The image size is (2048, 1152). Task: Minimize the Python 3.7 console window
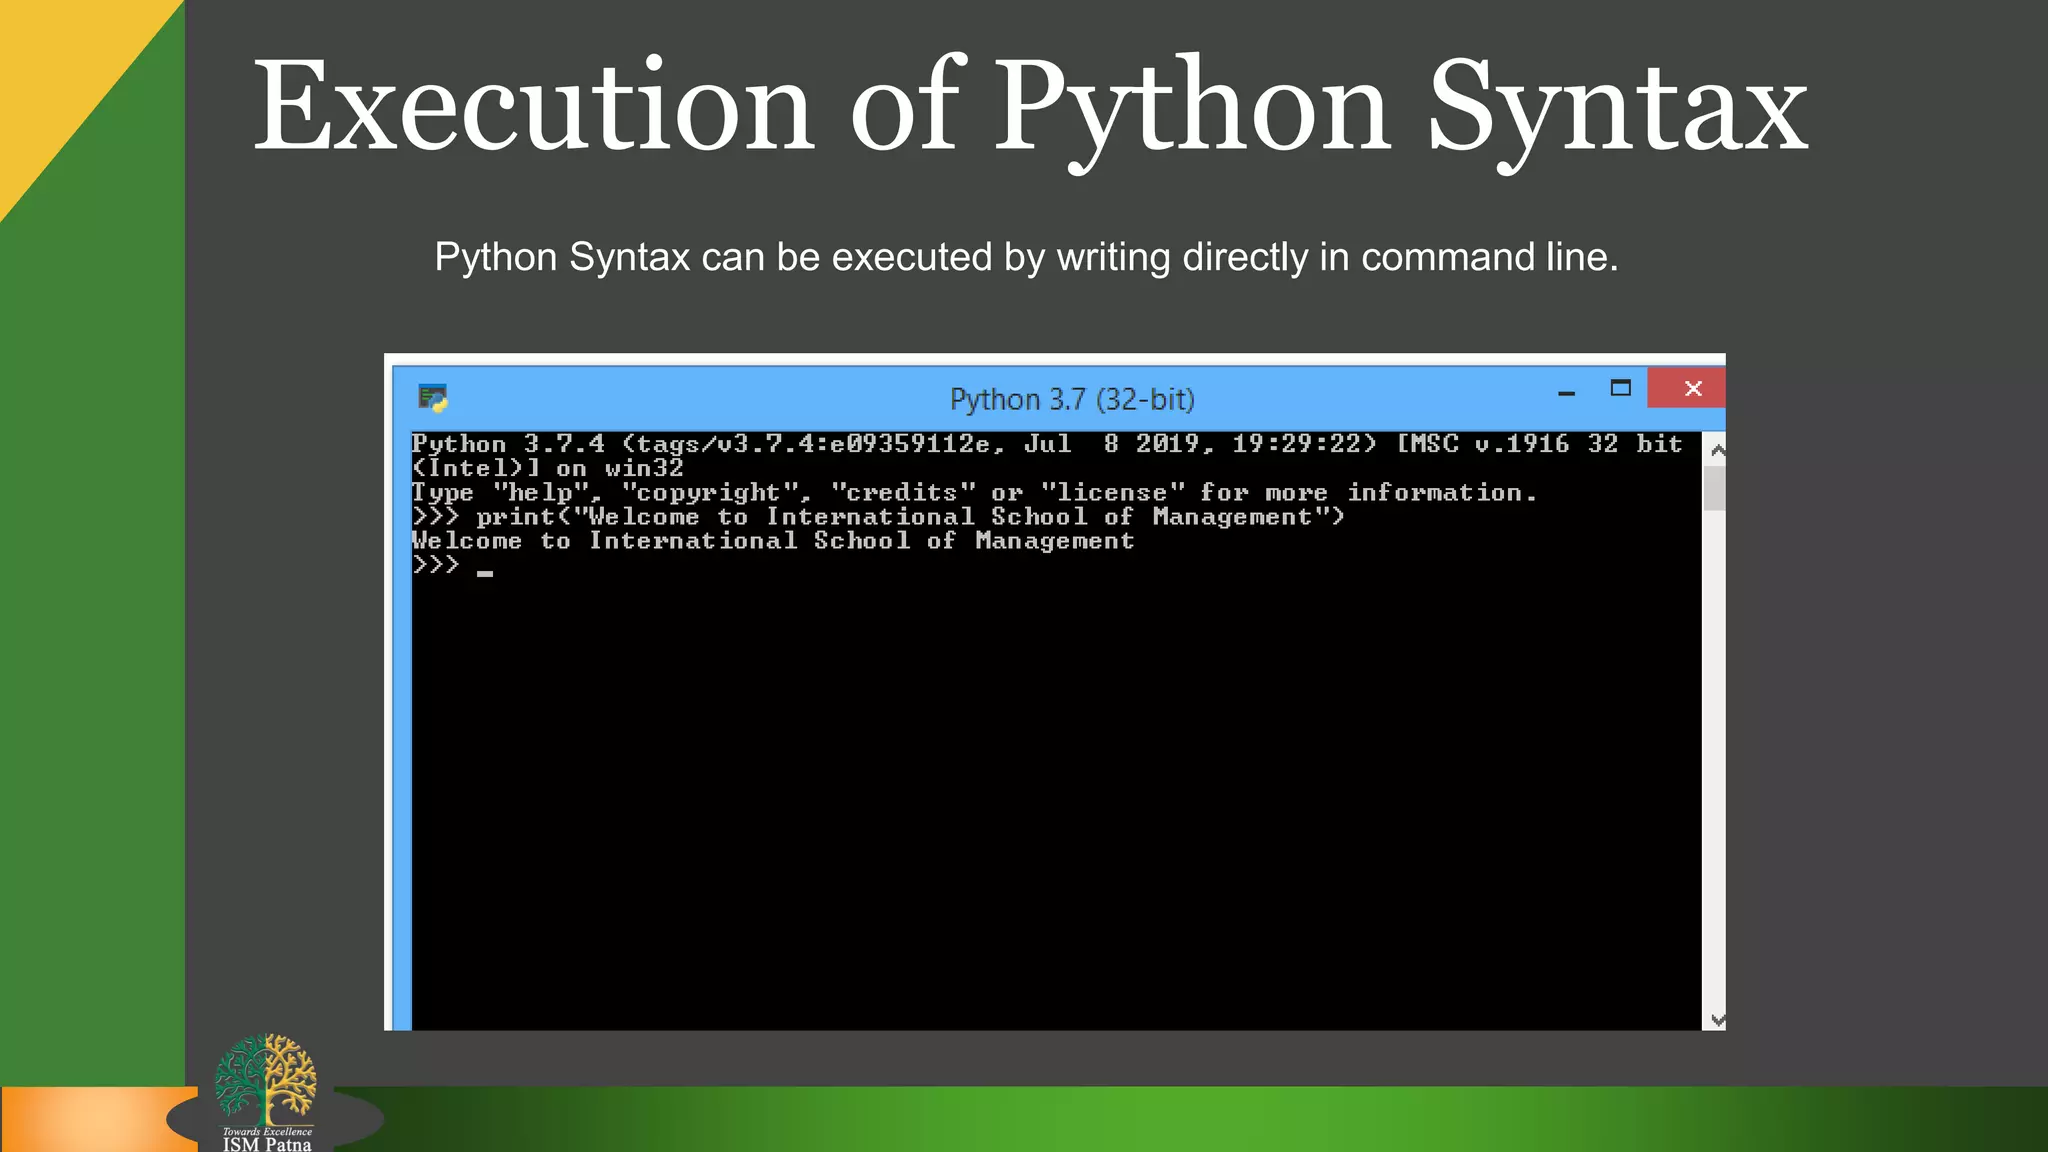click(1566, 392)
